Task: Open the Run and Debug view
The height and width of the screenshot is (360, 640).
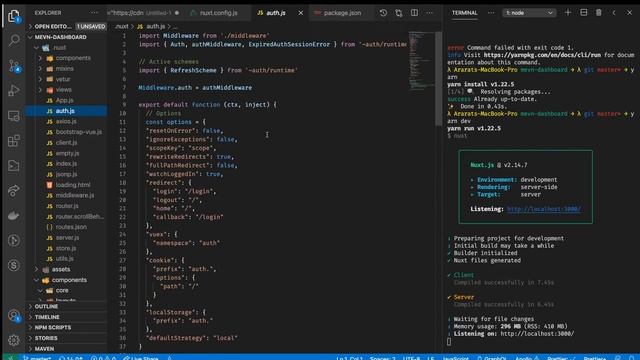Action: point(14,90)
